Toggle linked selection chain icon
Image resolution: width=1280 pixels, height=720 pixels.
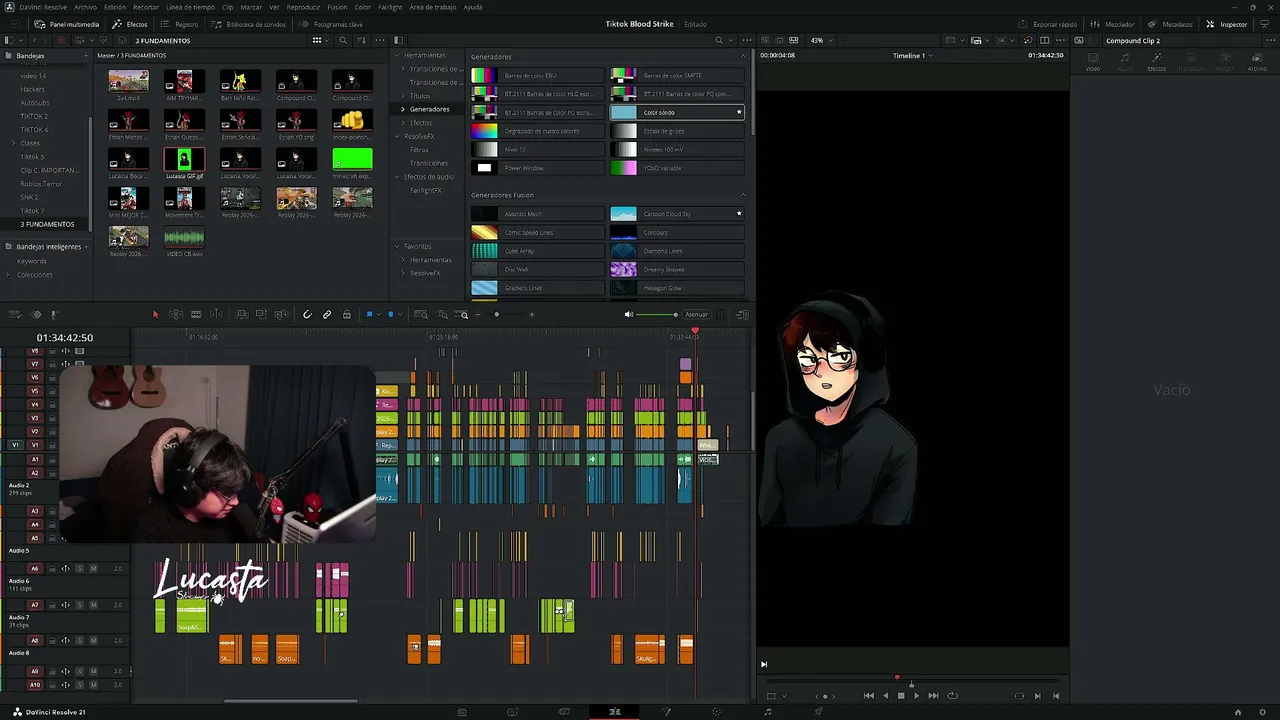327,315
